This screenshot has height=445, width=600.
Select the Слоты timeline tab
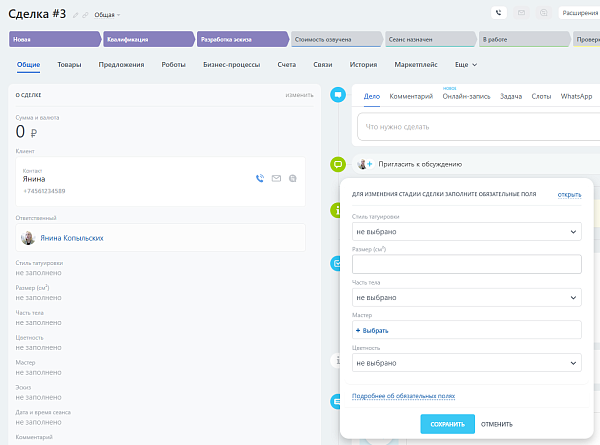click(541, 96)
